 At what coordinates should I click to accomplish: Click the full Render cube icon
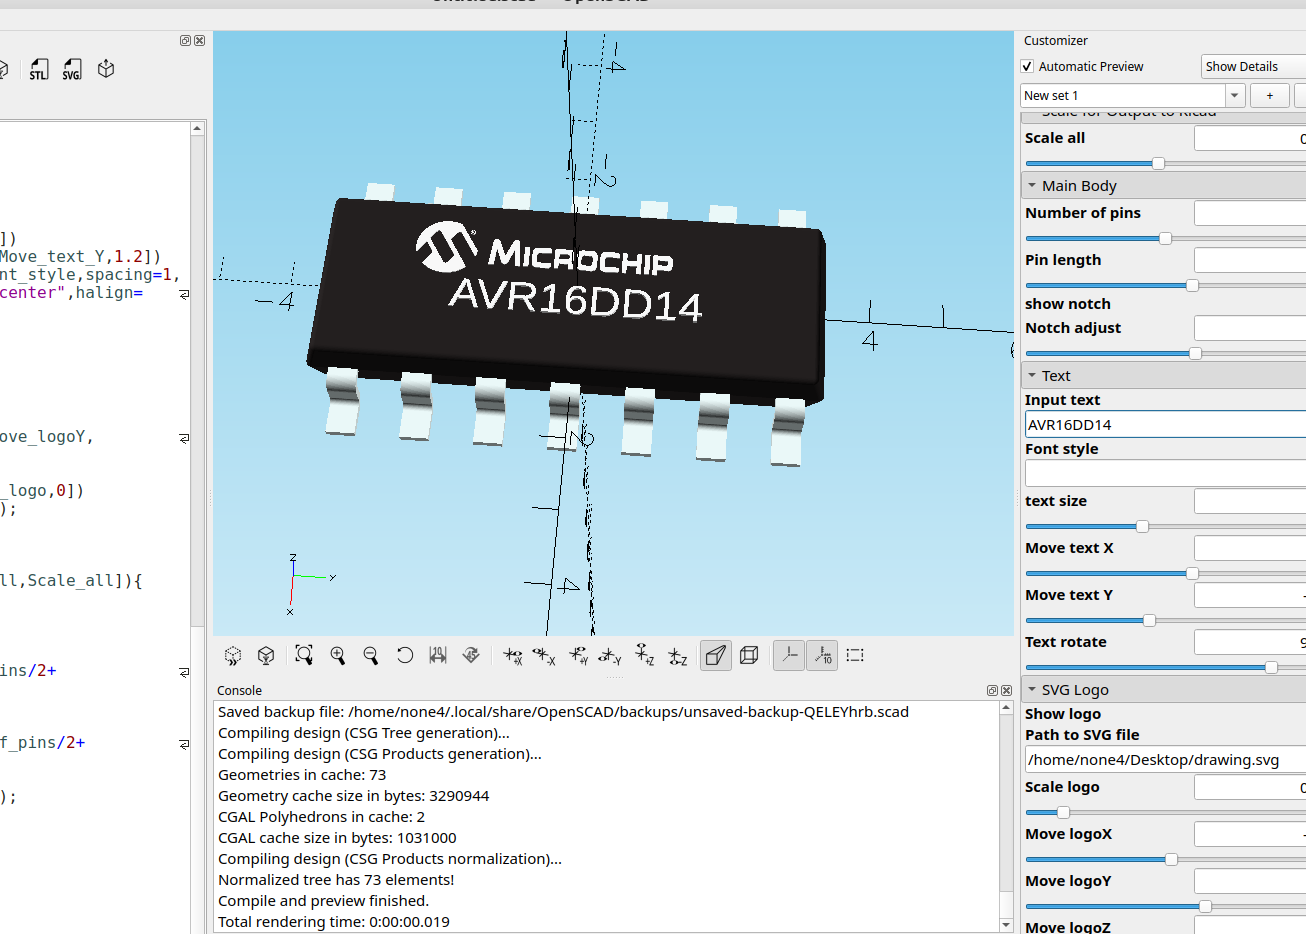point(266,655)
